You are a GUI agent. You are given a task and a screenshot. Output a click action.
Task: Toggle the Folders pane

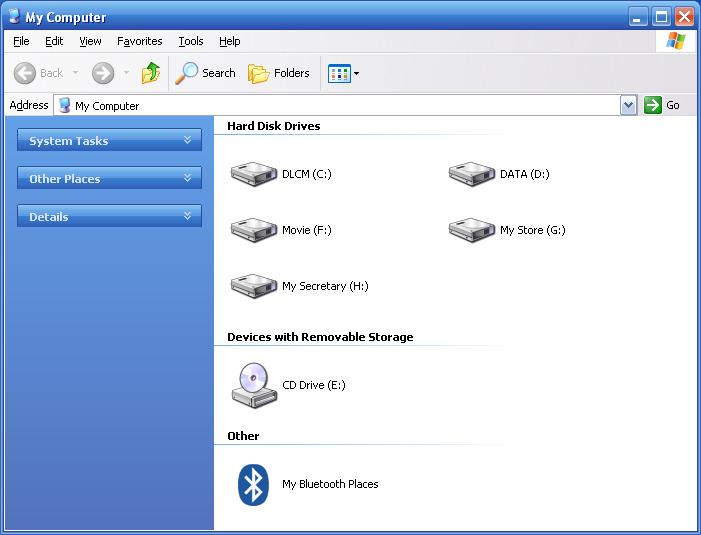[x=279, y=73]
